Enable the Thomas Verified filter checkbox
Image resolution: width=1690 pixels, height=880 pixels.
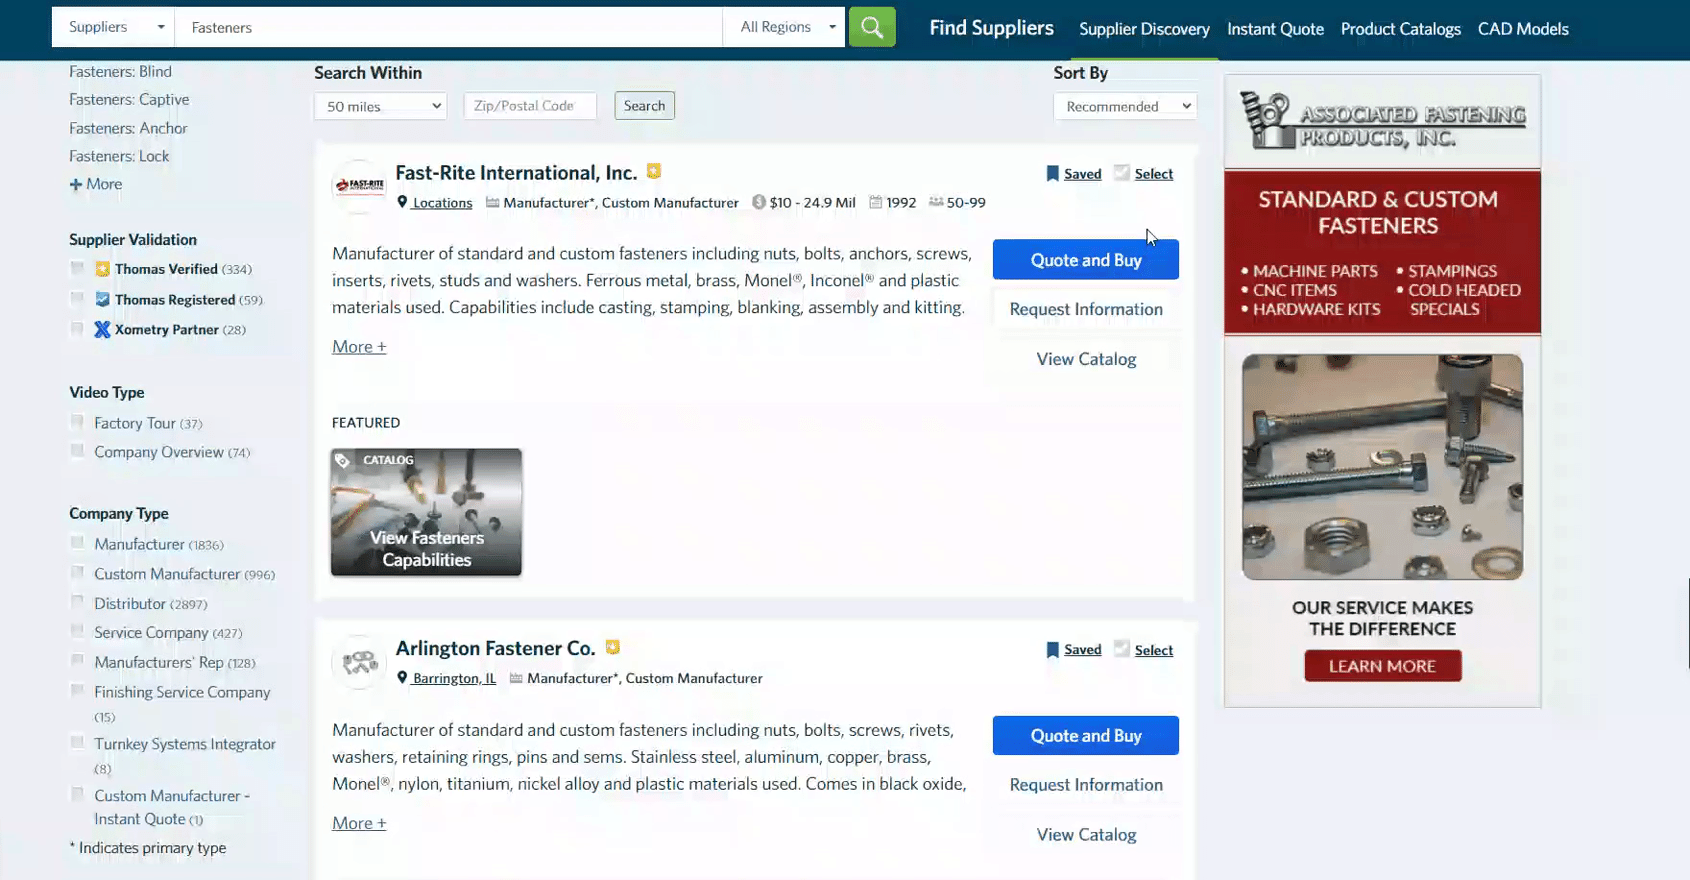coord(77,268)
